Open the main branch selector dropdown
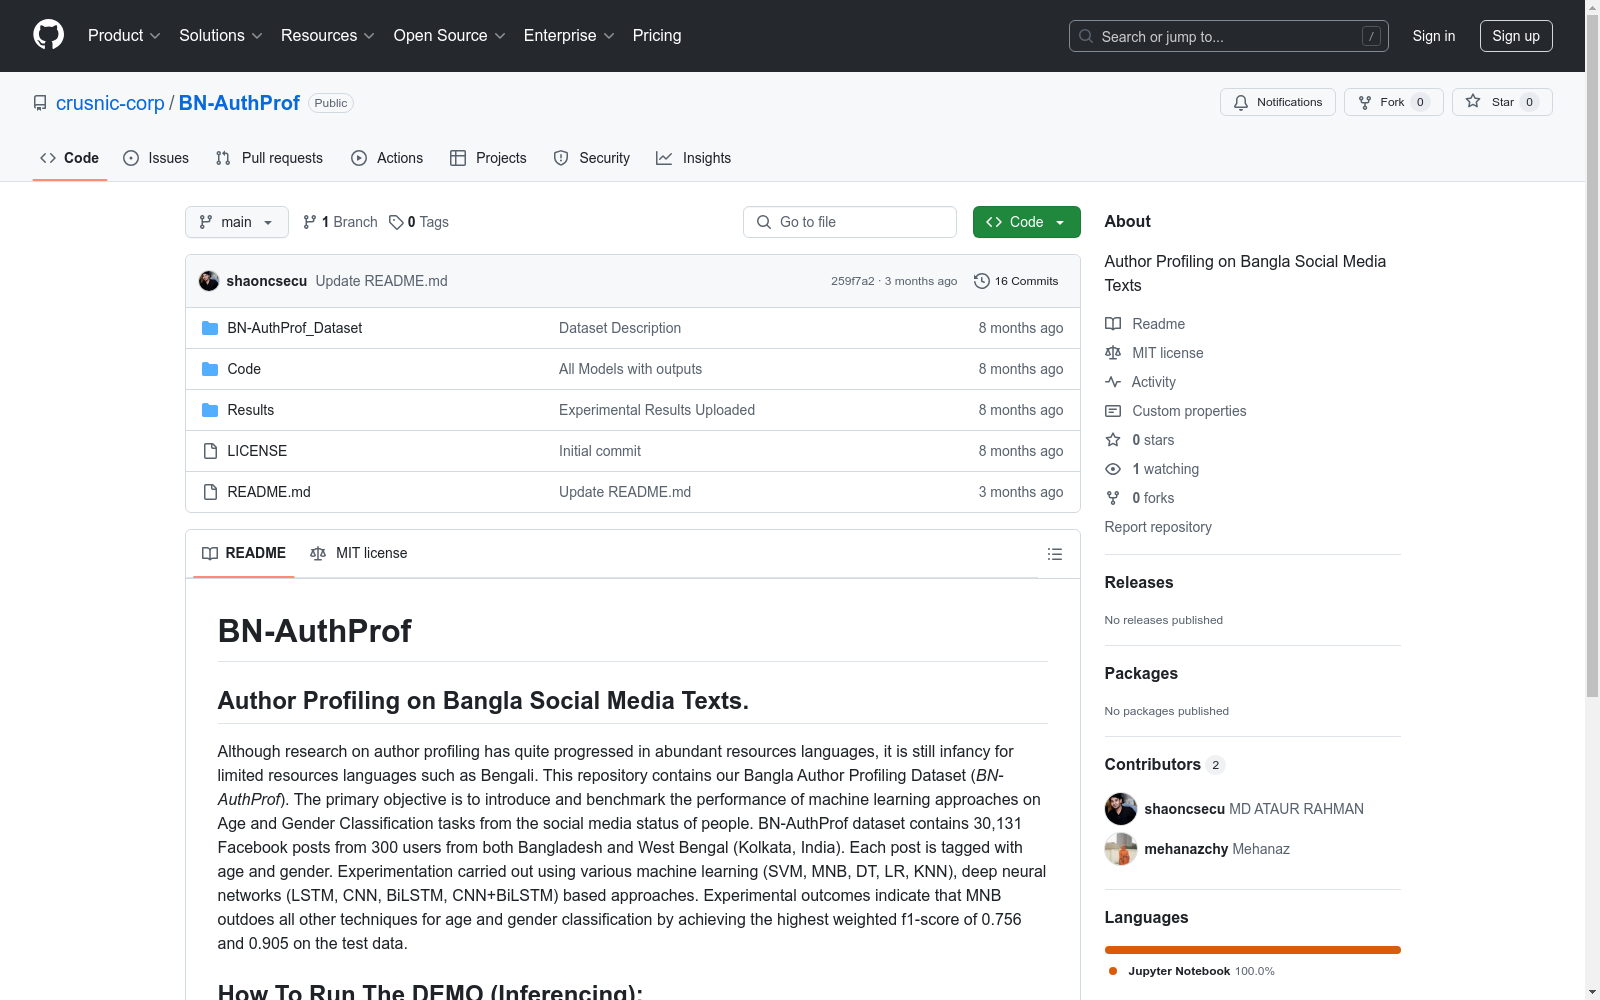Viewport: 1600px width, 1000px height. click(237, 222)
